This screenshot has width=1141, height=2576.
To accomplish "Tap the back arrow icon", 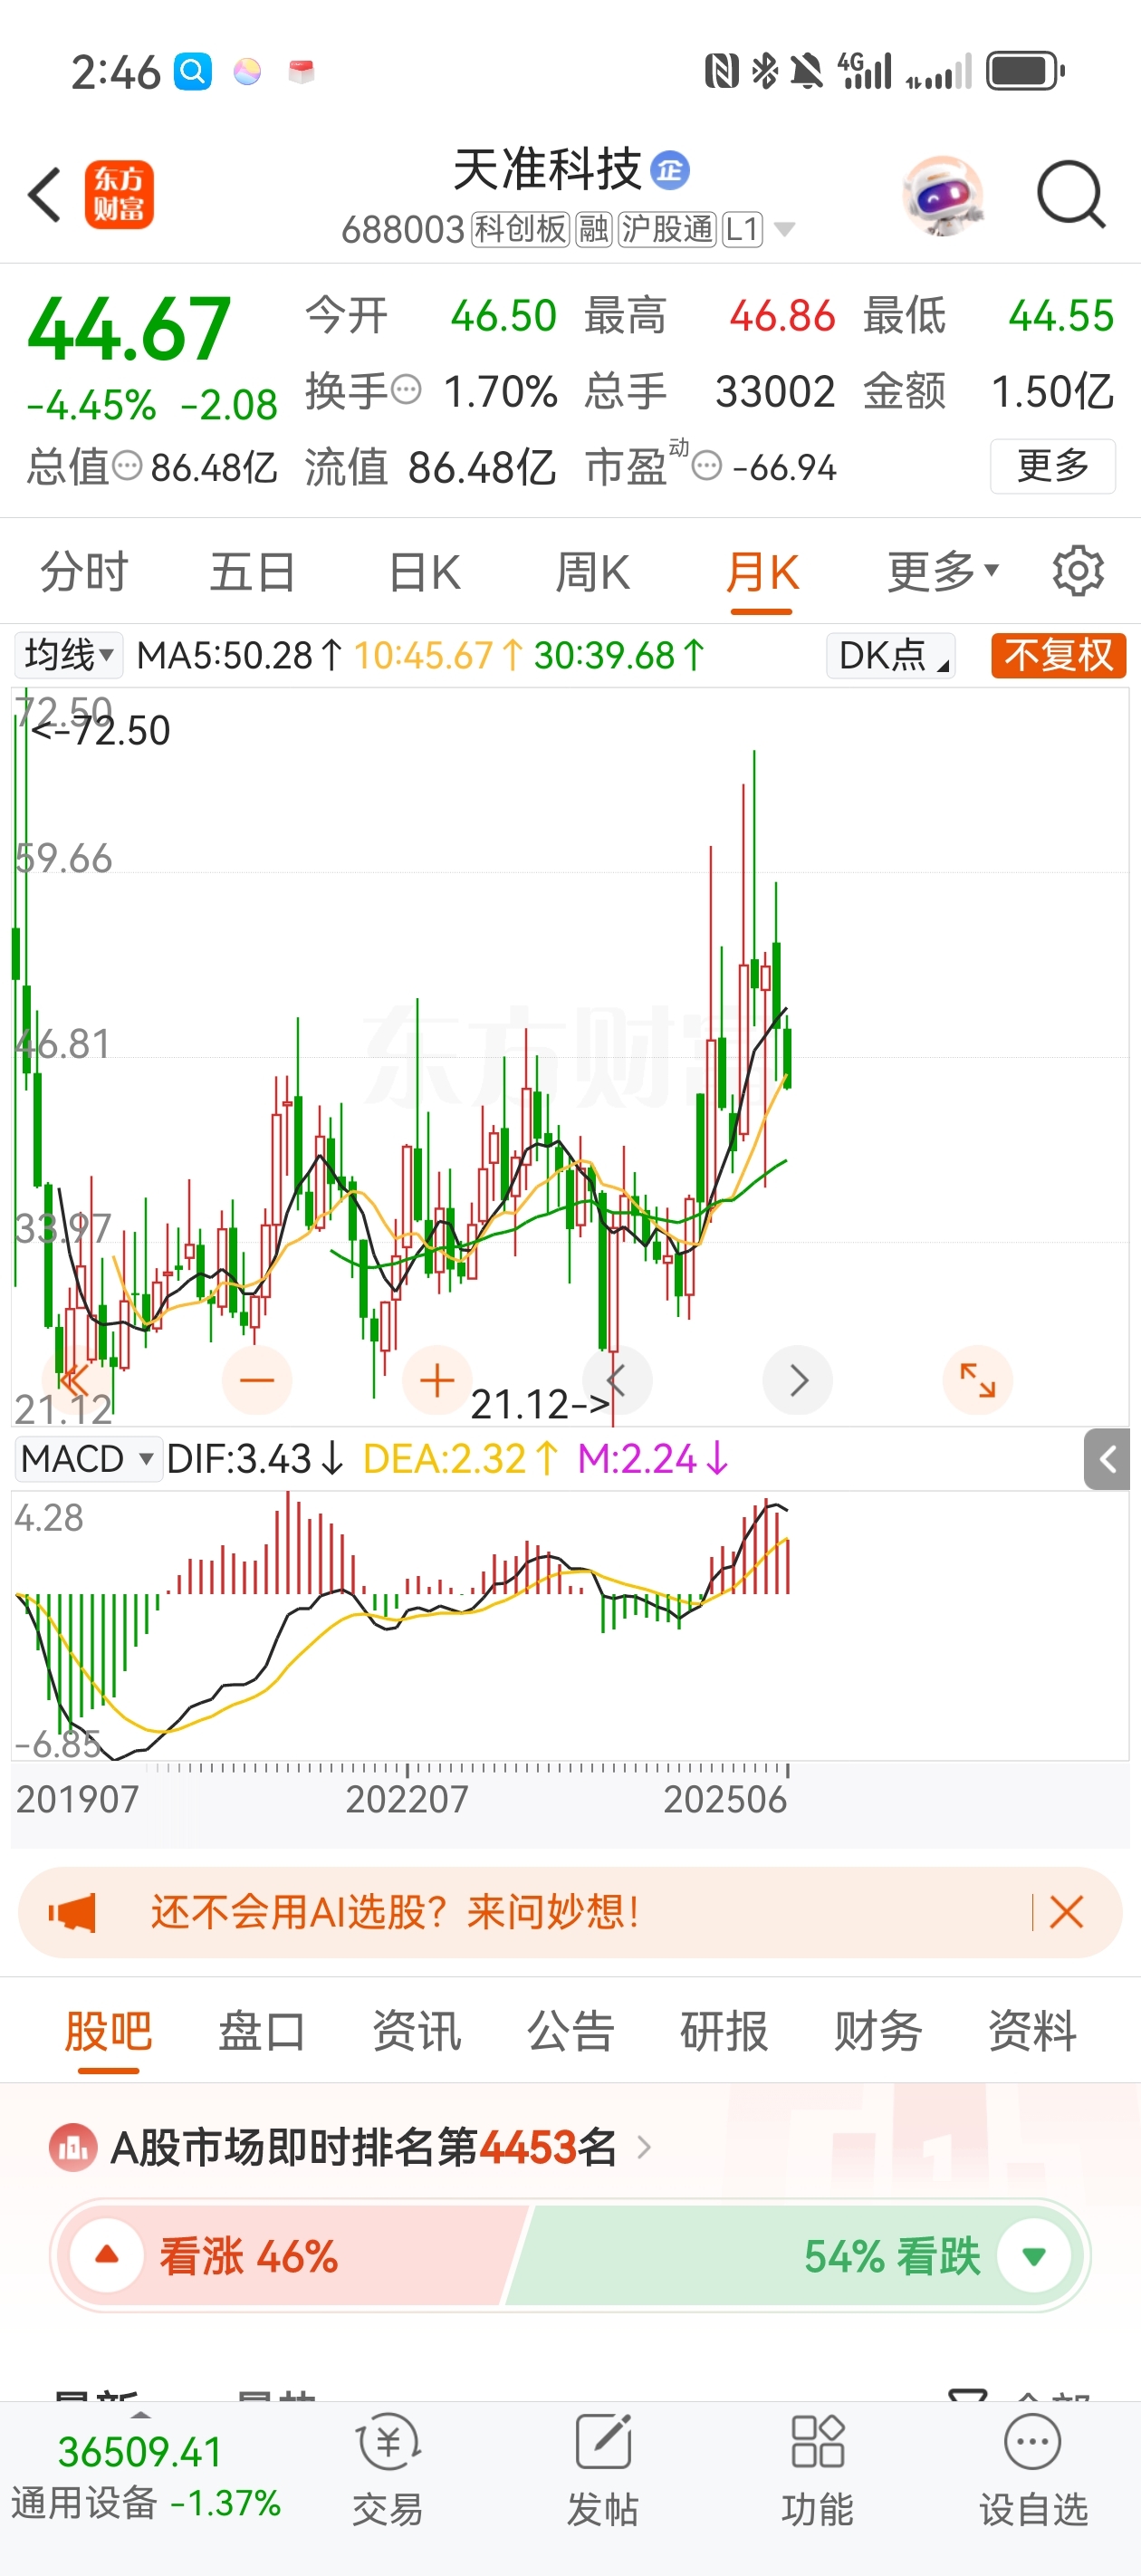I will pyautogui.click(x=45, y=194).
